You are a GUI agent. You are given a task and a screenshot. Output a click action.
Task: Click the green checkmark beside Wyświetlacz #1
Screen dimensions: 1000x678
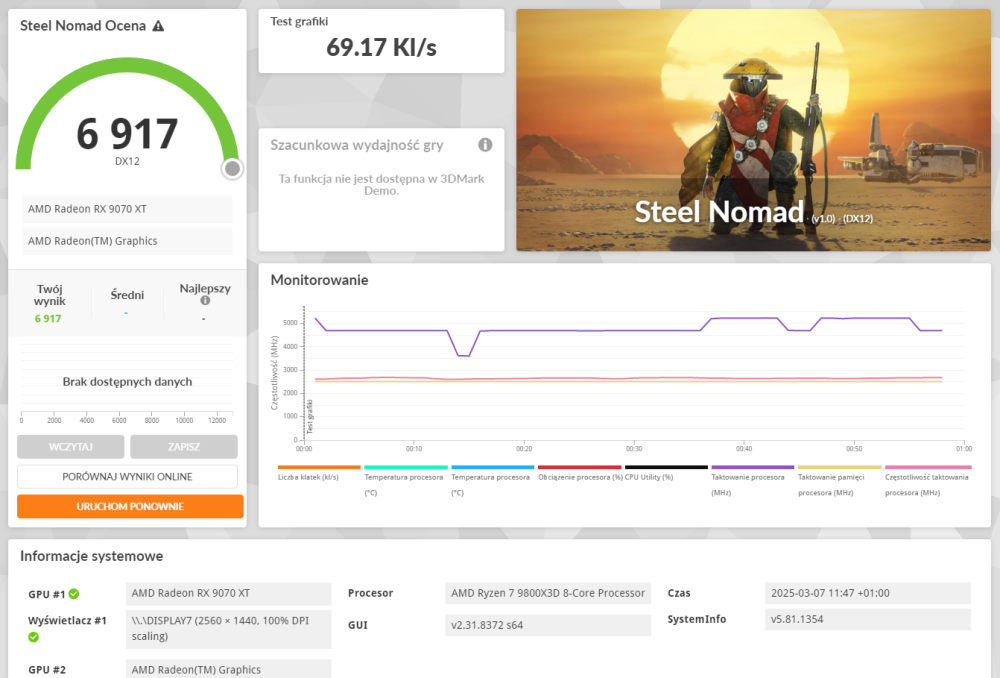(x=34, y=635)
